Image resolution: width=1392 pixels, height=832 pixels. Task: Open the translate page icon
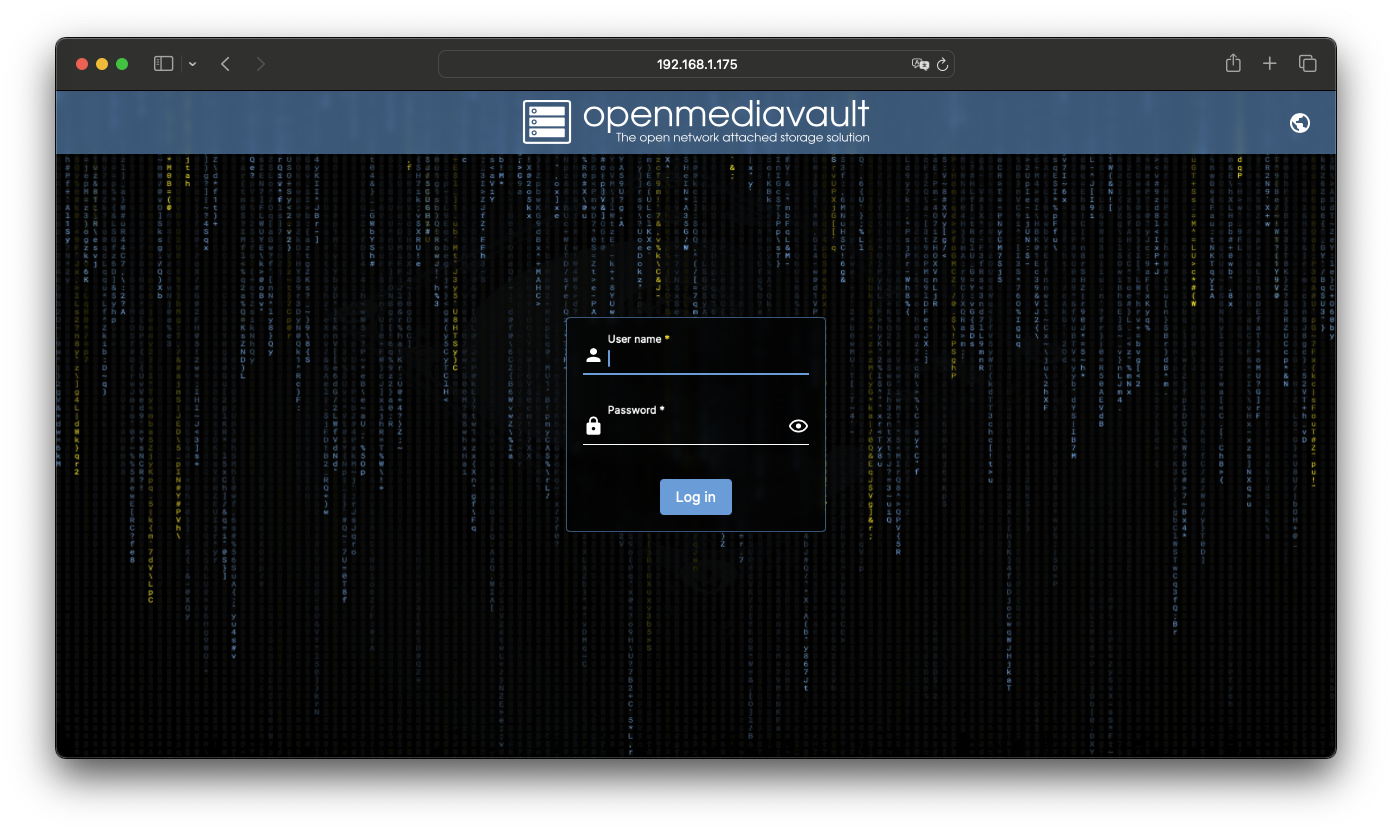pos(920,64)
